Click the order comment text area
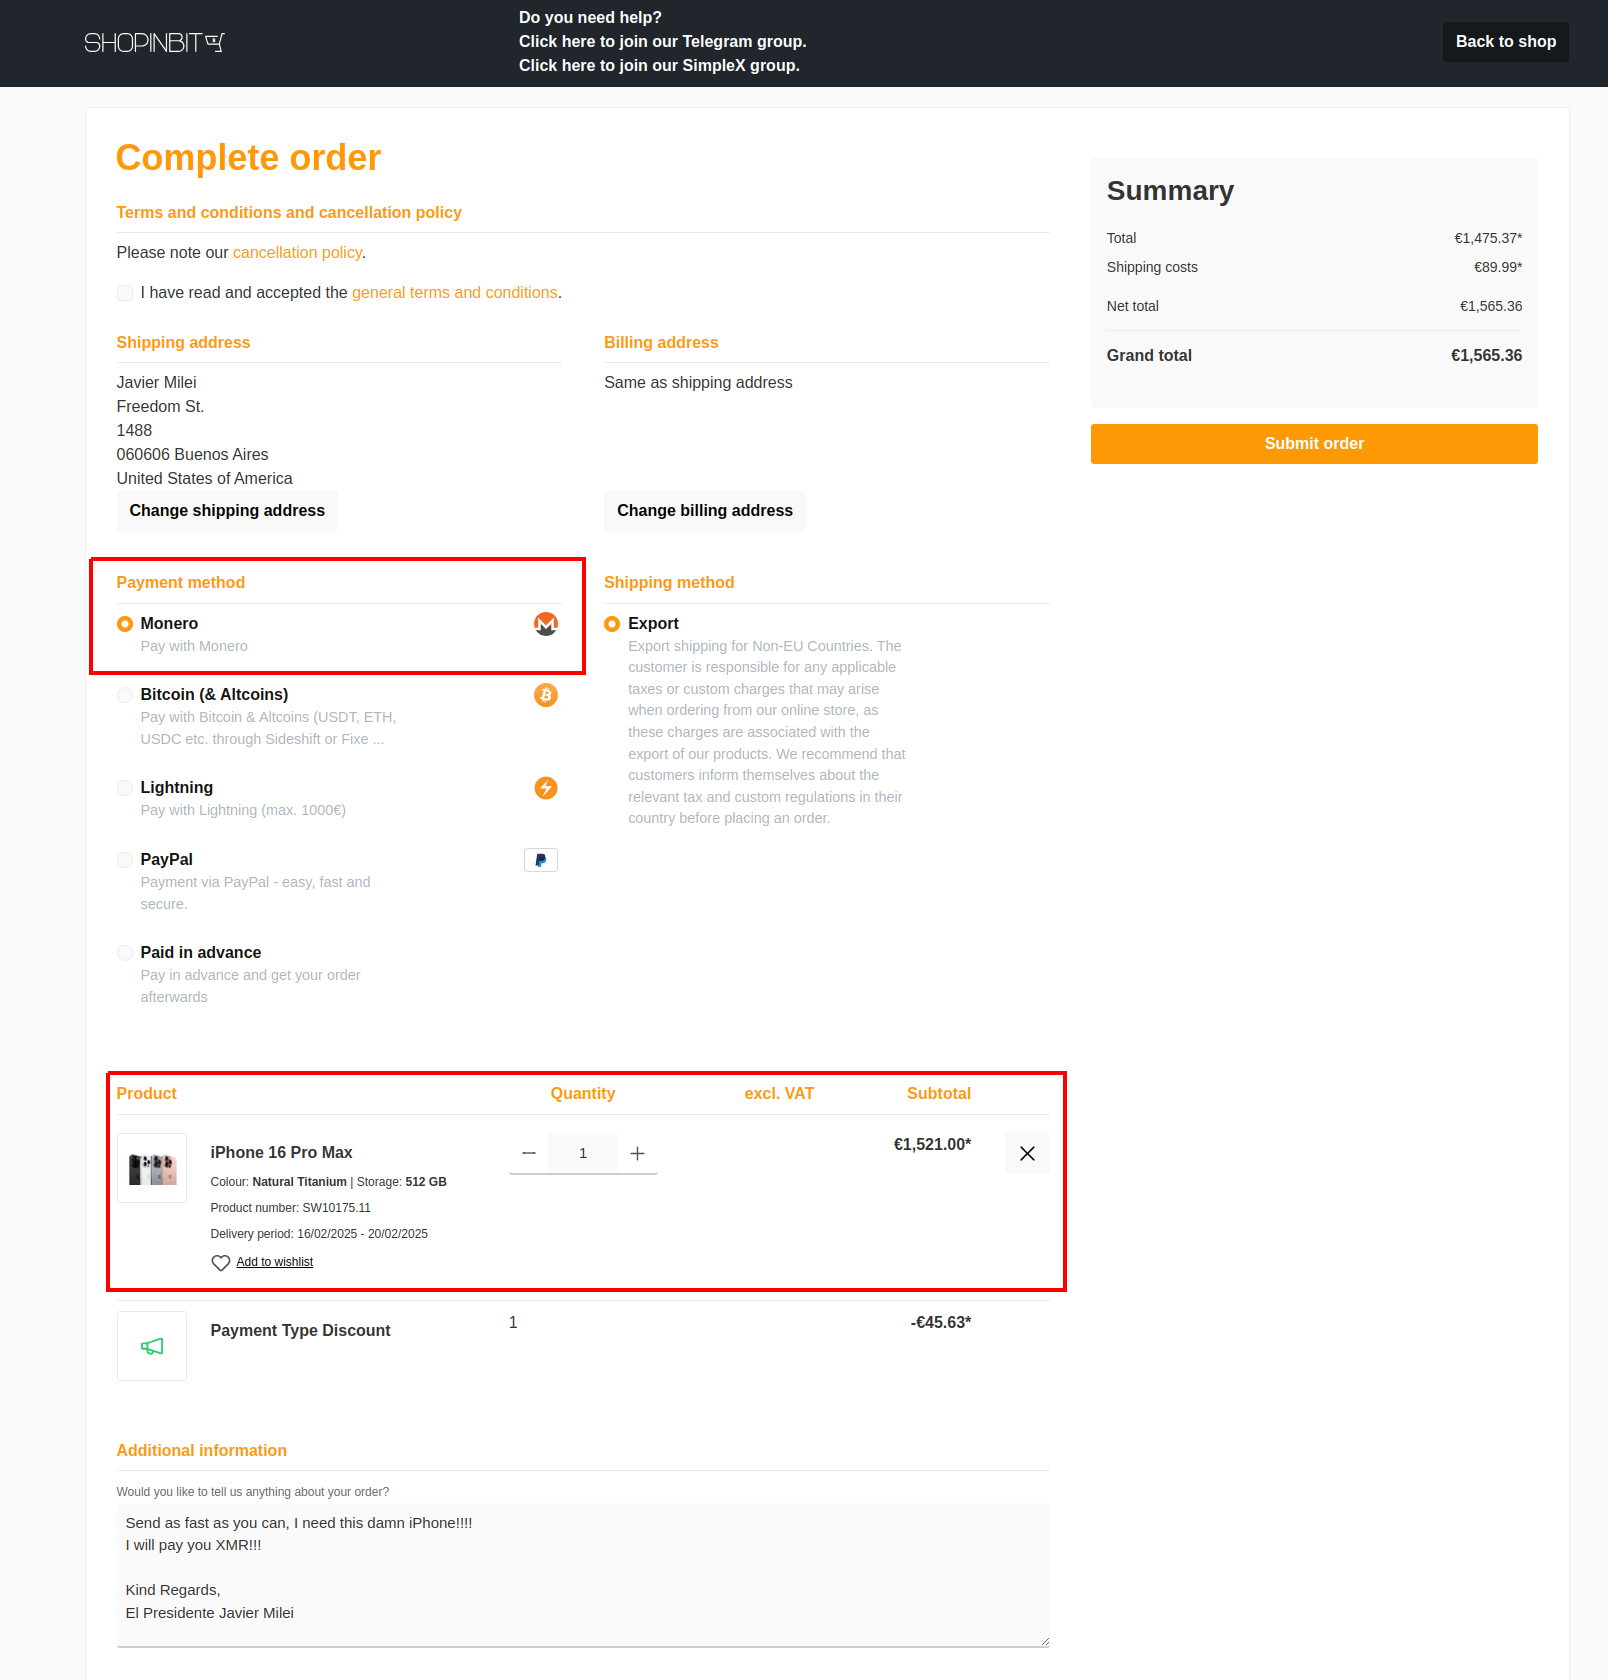The image size is (1608, 1680). [x=583, y=1574]
